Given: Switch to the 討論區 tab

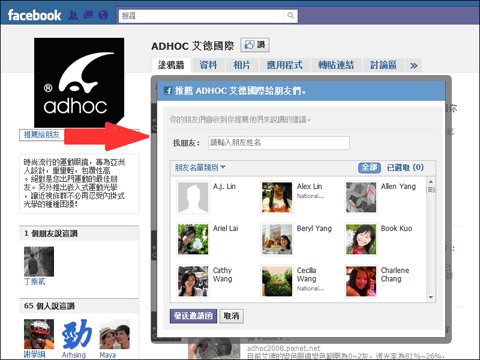Looking at the screenshot, I should pos(383,65).
